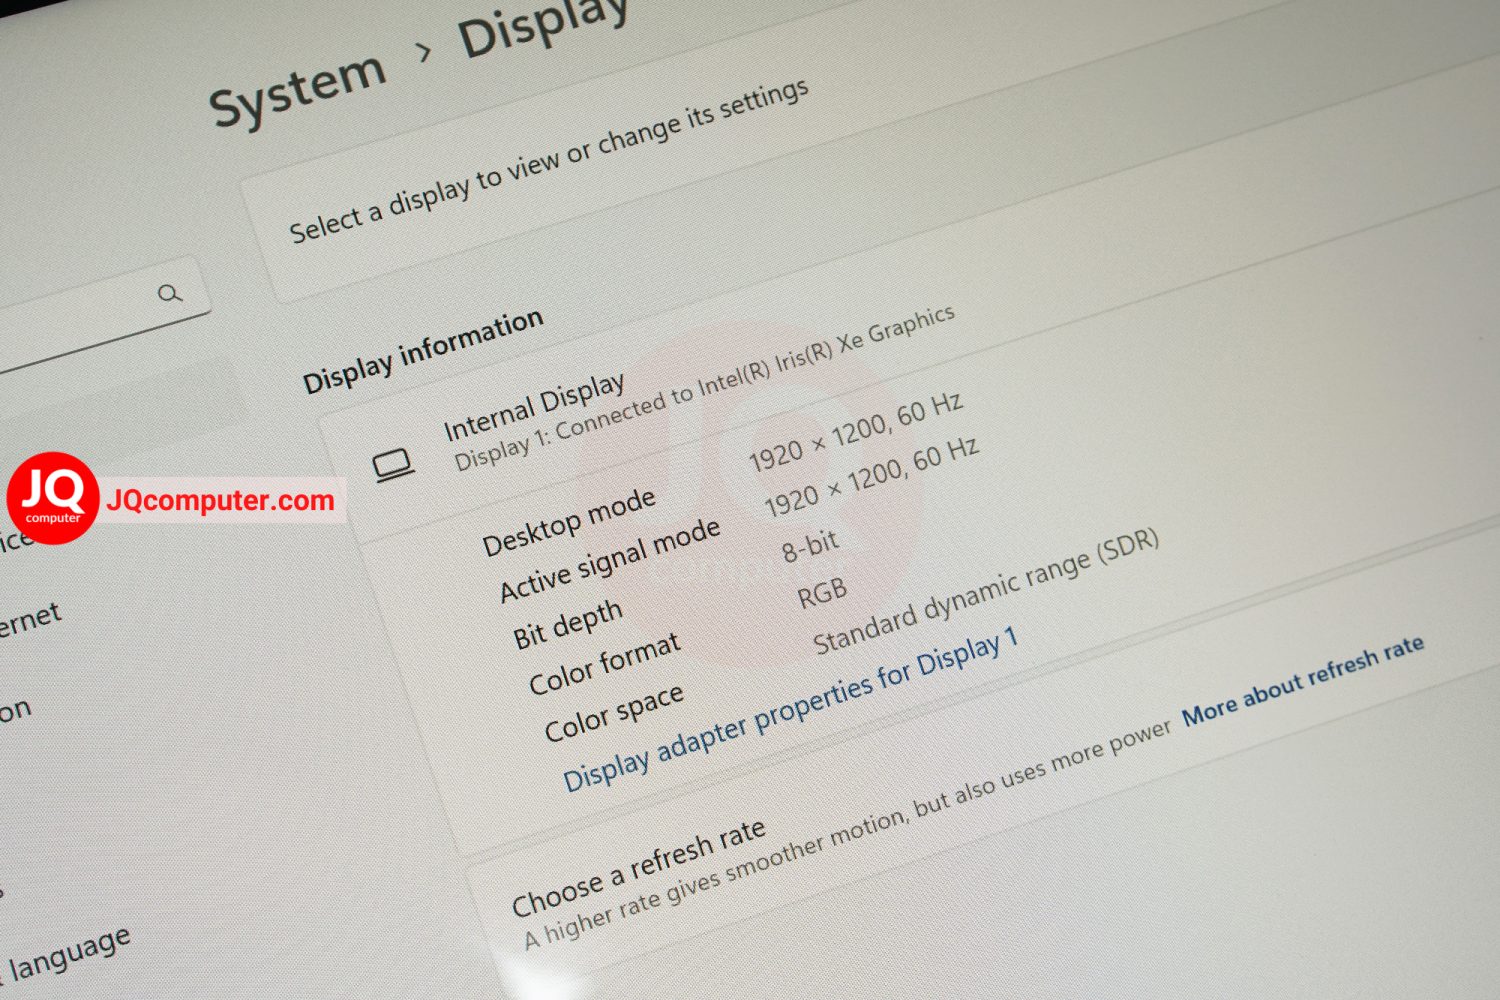Click the Display information heading
Image resolution: width=1500 pixels, height=1000 pixels.
(423, 351)
